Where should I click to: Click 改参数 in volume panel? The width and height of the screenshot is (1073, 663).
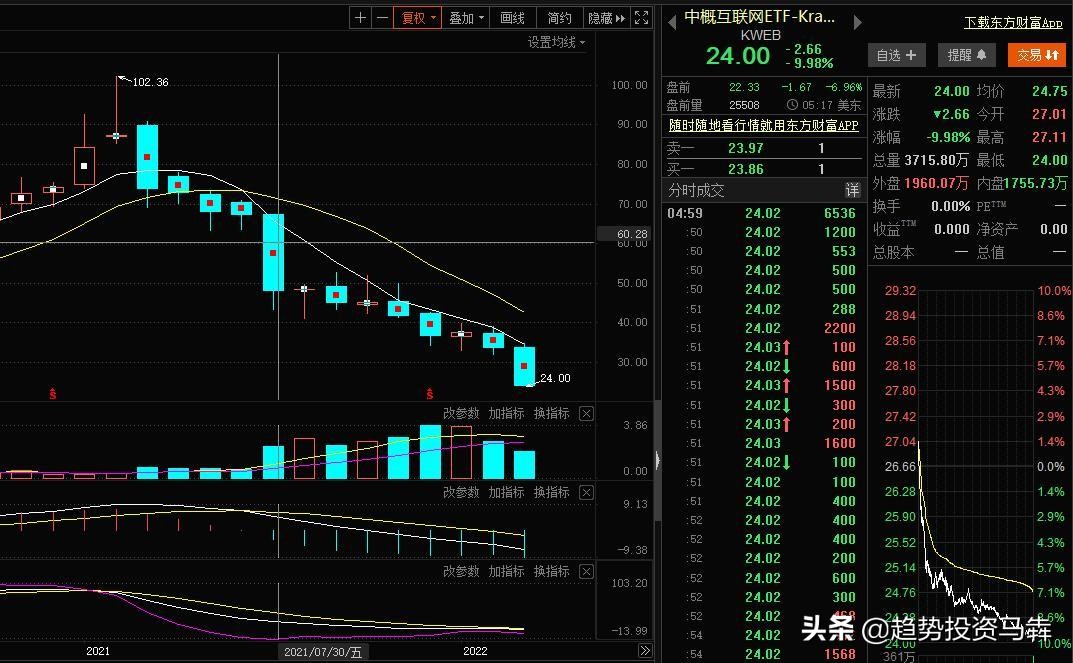click(x=461, y=413)
